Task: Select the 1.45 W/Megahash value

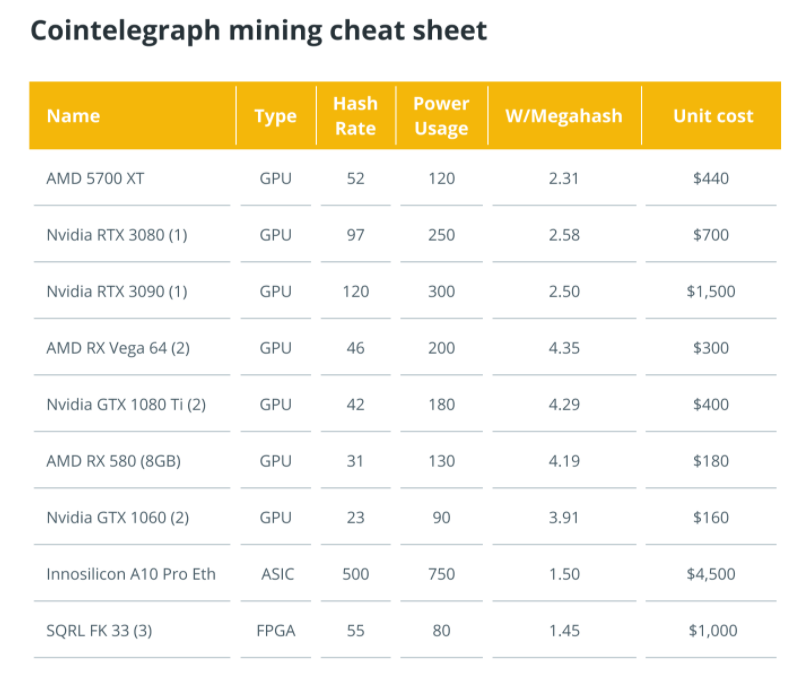Action: 563,631
